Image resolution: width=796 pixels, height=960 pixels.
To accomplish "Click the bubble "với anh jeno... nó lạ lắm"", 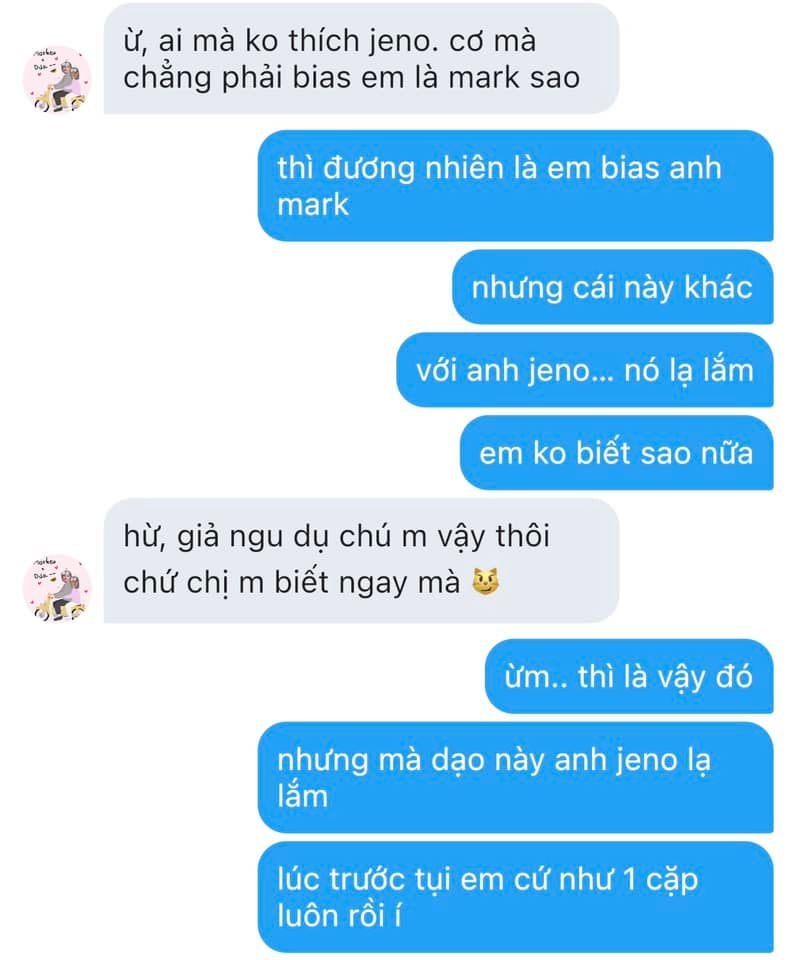I will [585, 370].
